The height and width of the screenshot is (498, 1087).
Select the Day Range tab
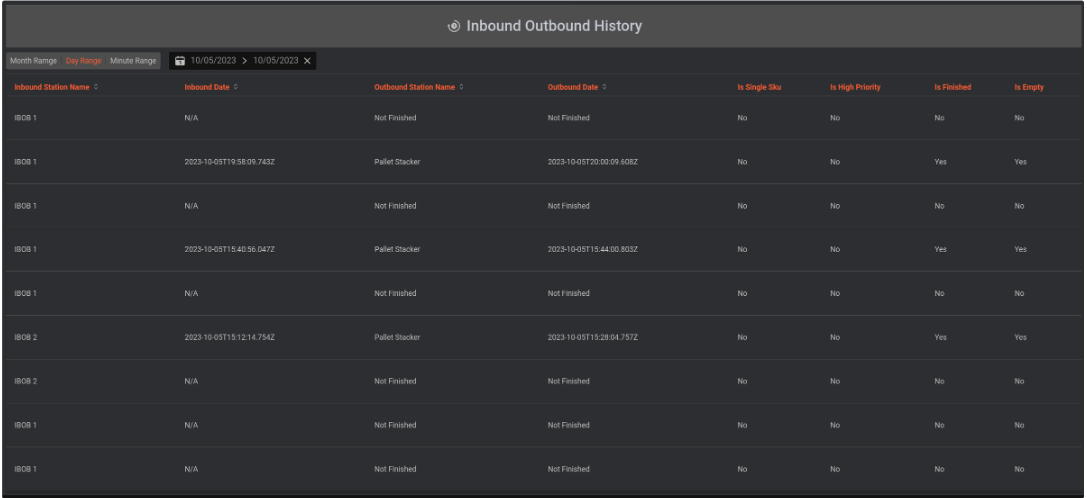[83, 61]
